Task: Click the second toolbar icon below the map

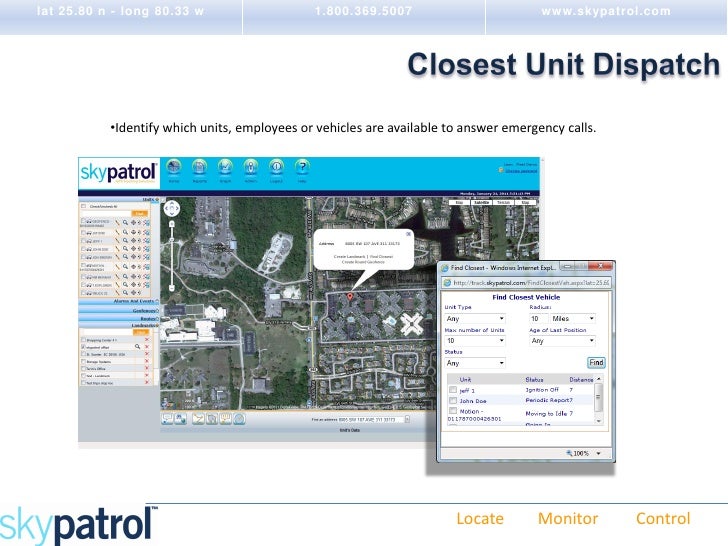Action: [181, 419]
